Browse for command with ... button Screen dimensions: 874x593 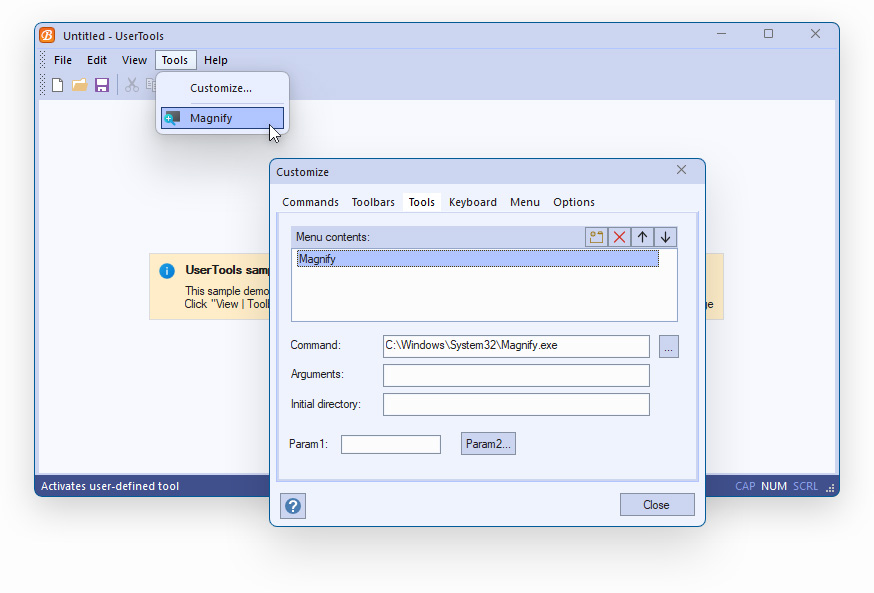(x=669, y=347)
